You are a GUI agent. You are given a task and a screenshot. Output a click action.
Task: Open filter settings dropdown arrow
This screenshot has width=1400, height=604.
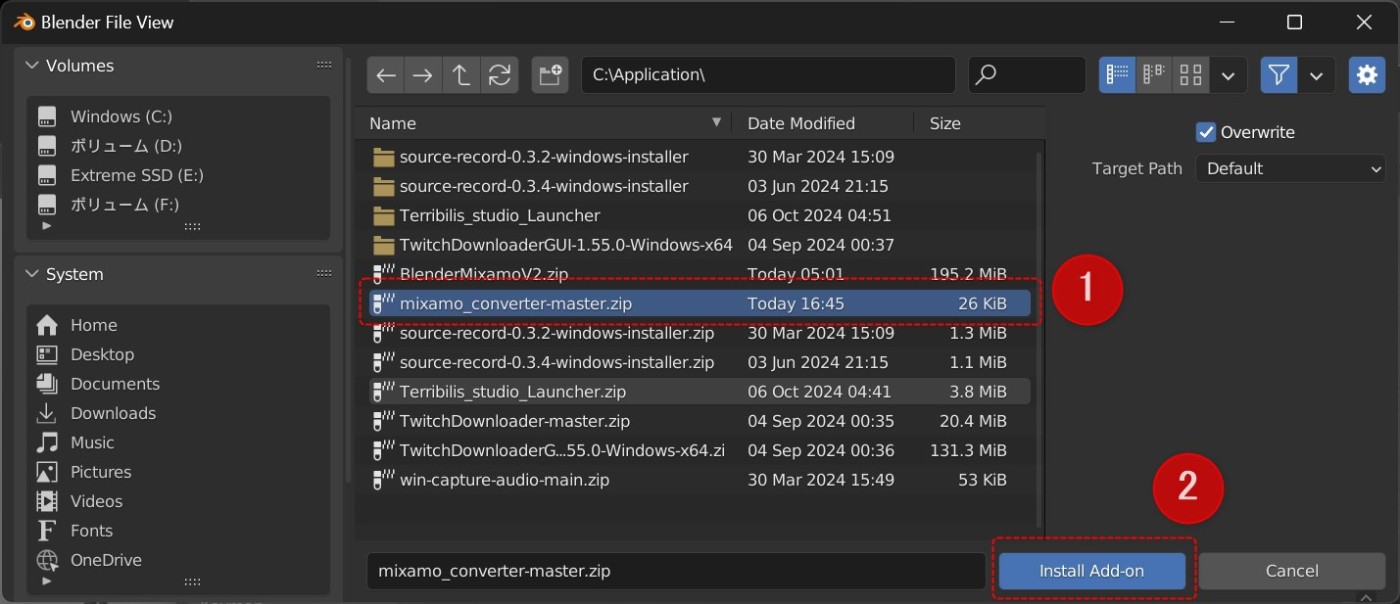tap(1316, 75)
